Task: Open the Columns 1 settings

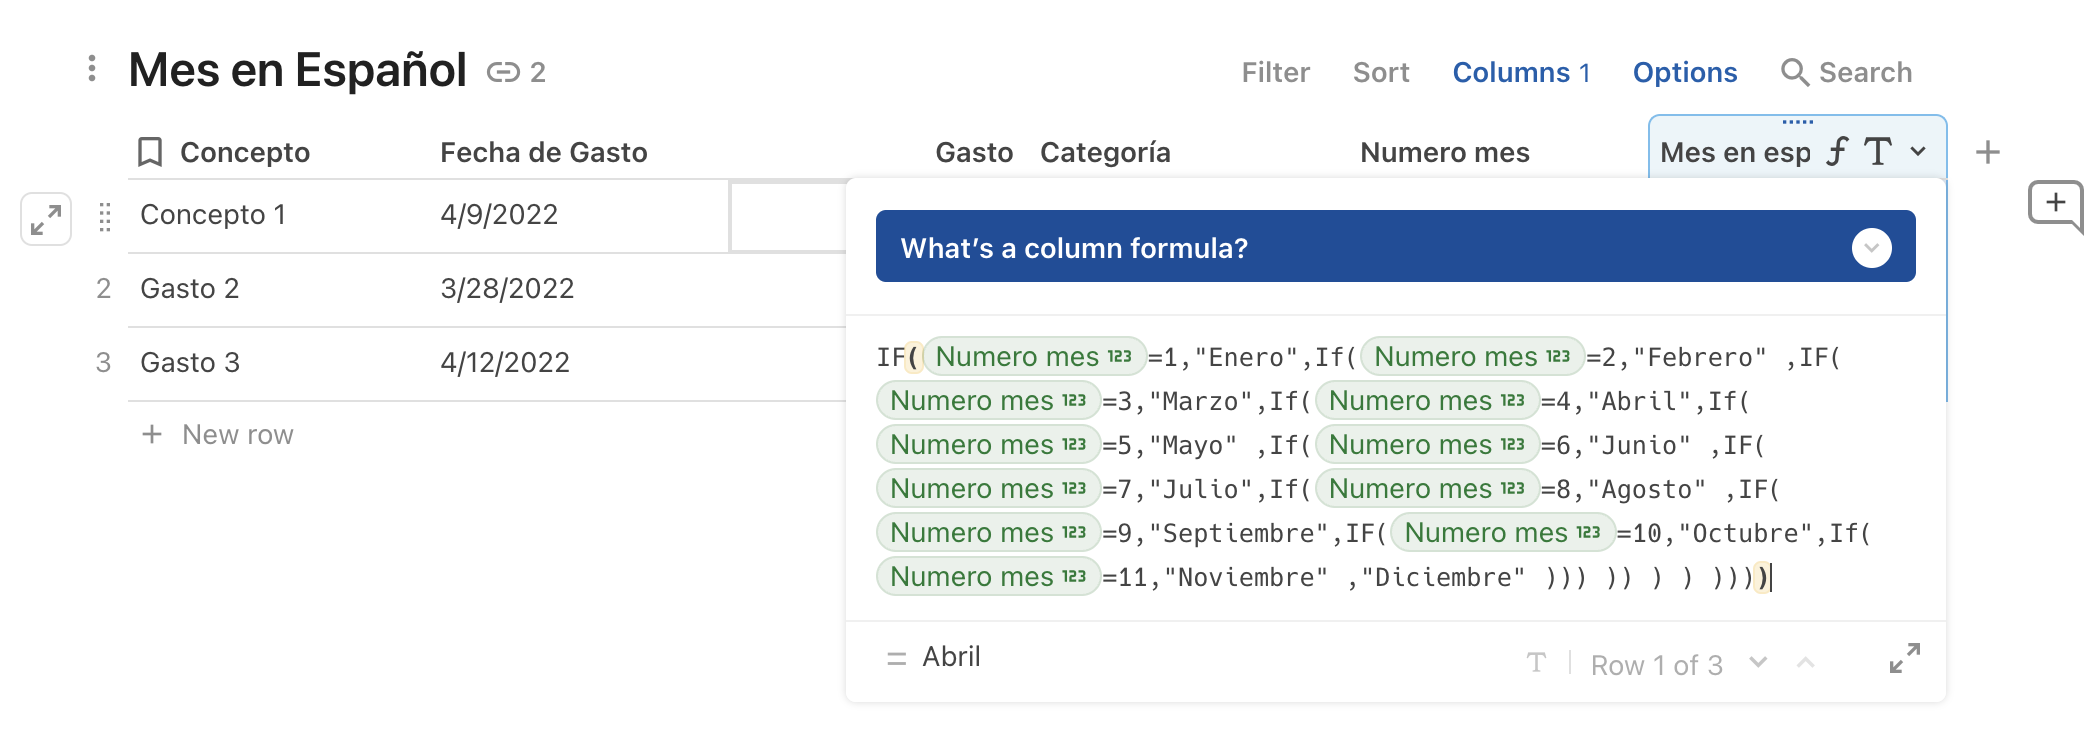Action: click(x=1520, y=72)
